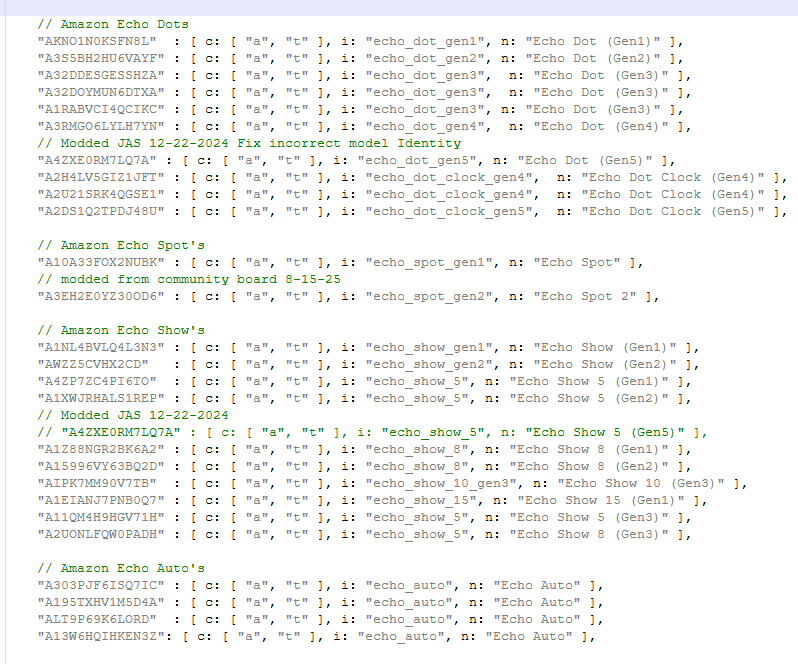Click the key "A1EIANJ7PNB0Q7"

101,501
